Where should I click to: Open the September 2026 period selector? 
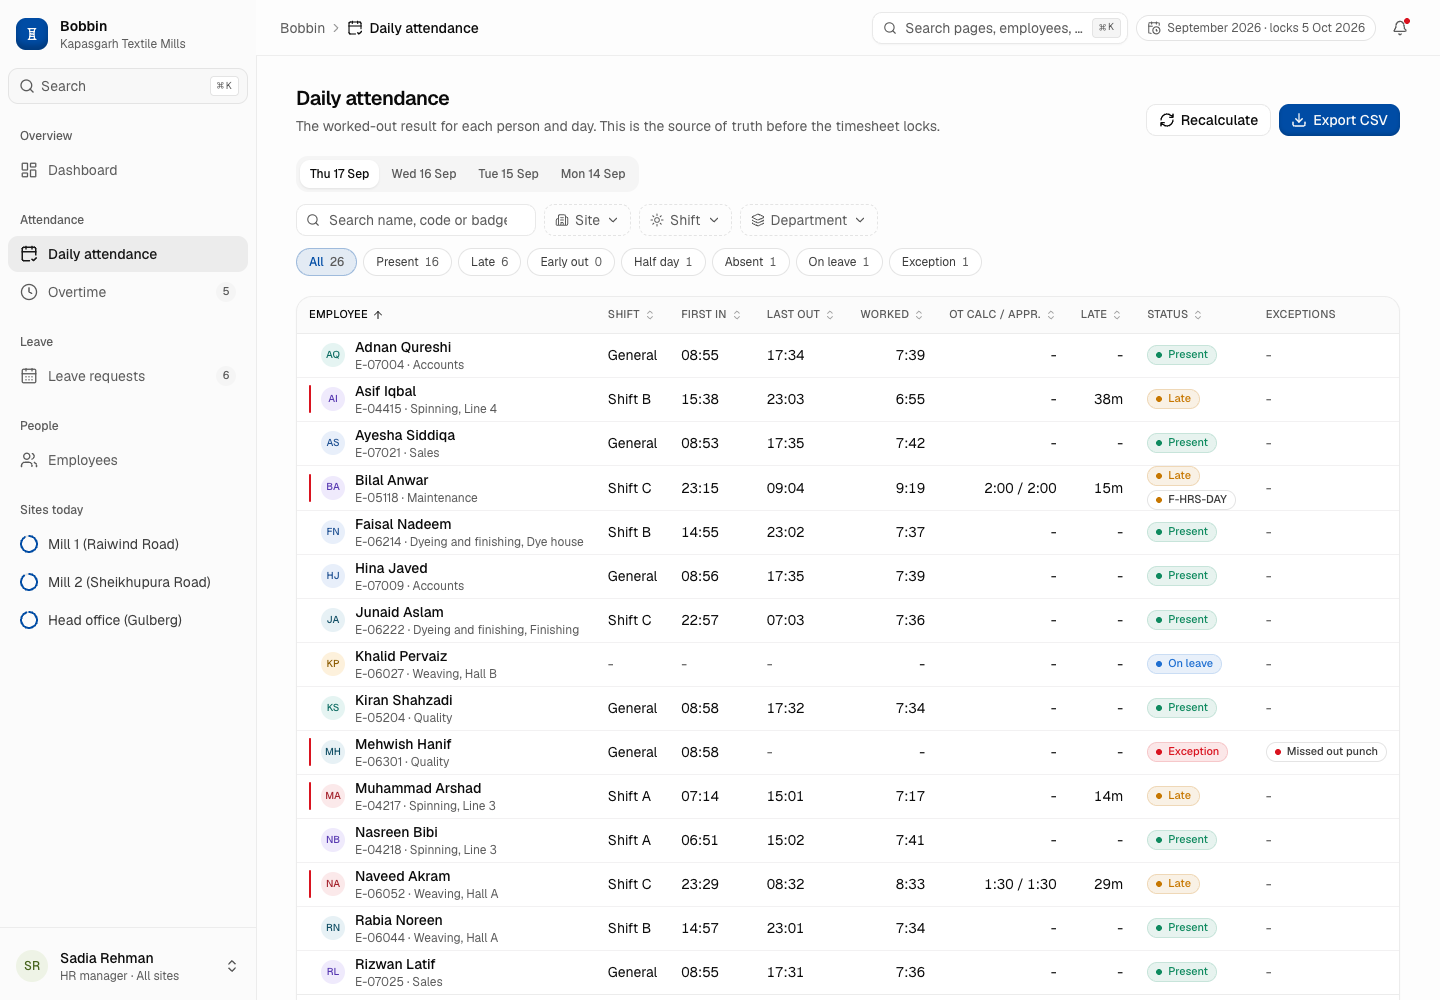1256,28
